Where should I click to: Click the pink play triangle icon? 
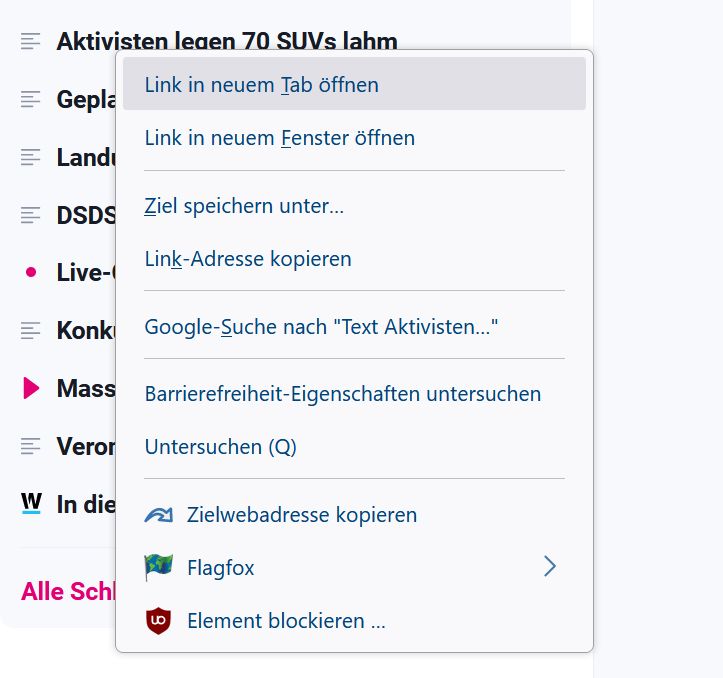32,388
